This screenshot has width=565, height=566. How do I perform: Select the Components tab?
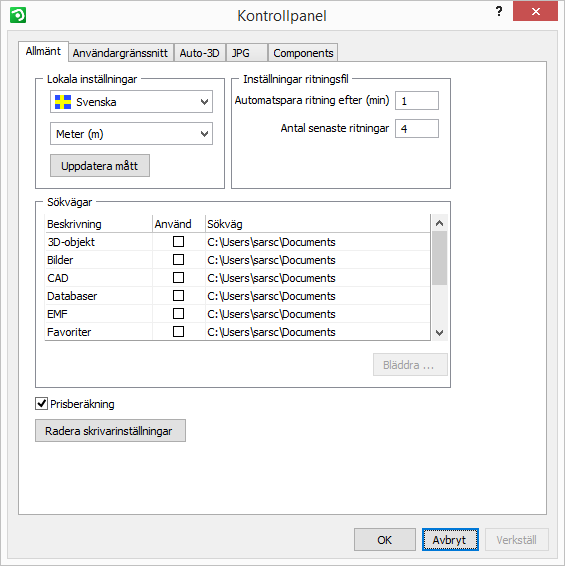[303, 53]
